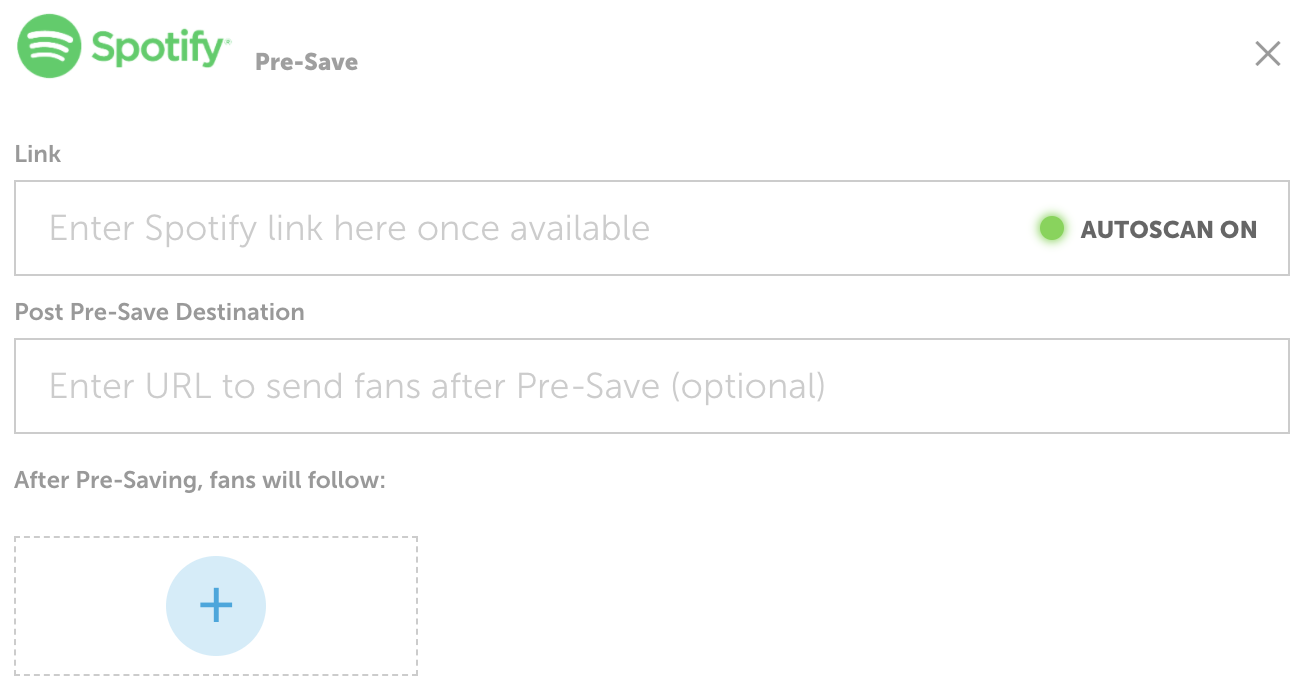Click the Link field label
The height and width of the screenshot is (698, 1305).
click(x=38, y=154)
